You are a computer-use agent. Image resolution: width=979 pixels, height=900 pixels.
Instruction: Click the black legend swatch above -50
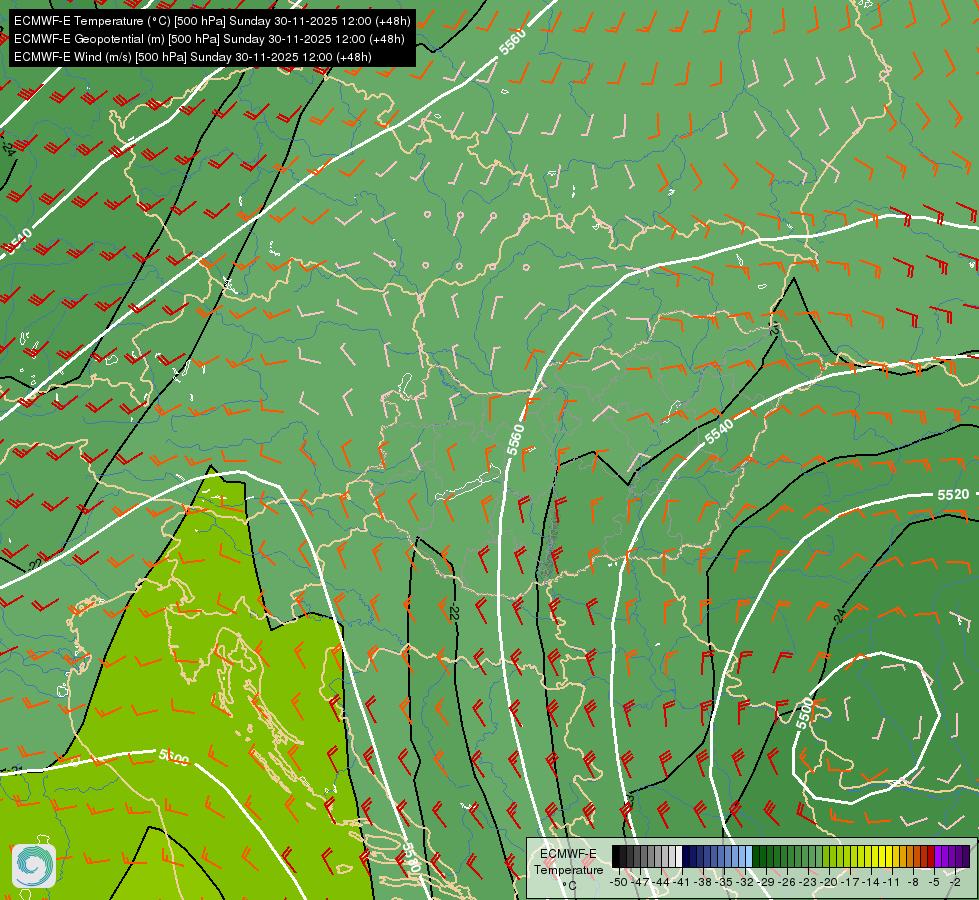click(616, 856)
